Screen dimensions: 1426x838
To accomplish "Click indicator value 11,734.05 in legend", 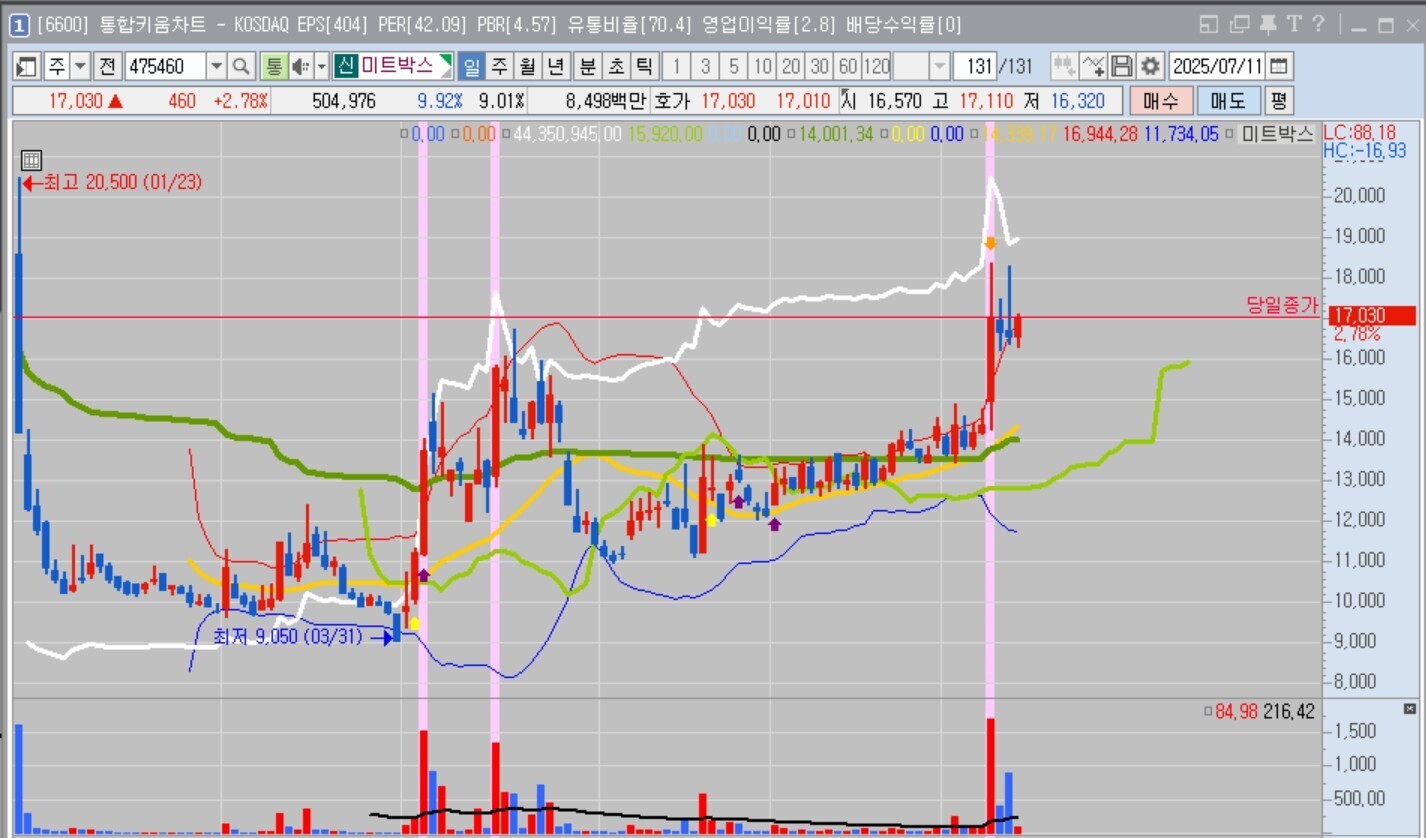I will click(1181, 134).
